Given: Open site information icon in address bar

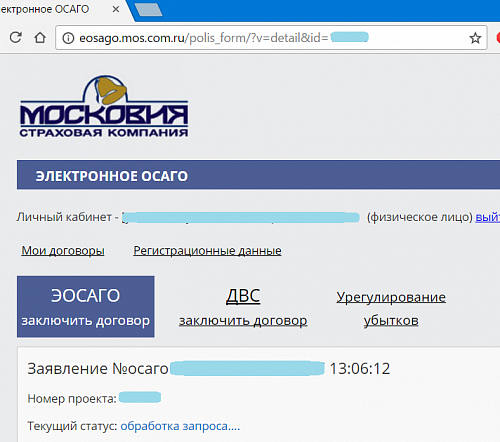Looking at the screenshot, I should coord(68,38).
